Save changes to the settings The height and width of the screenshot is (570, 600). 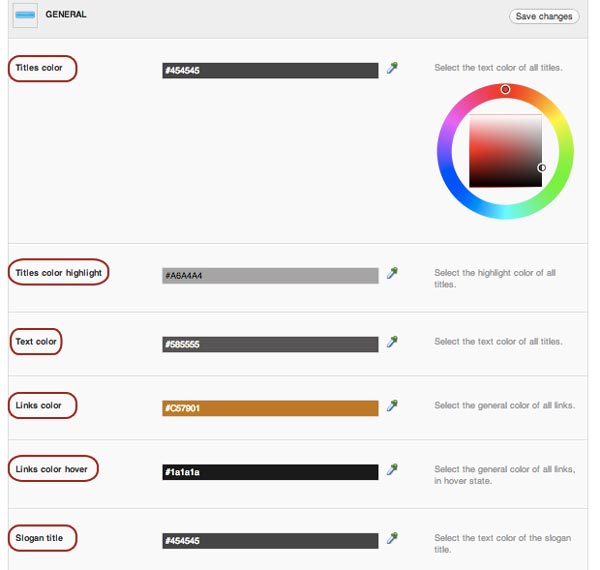point(544,16)
